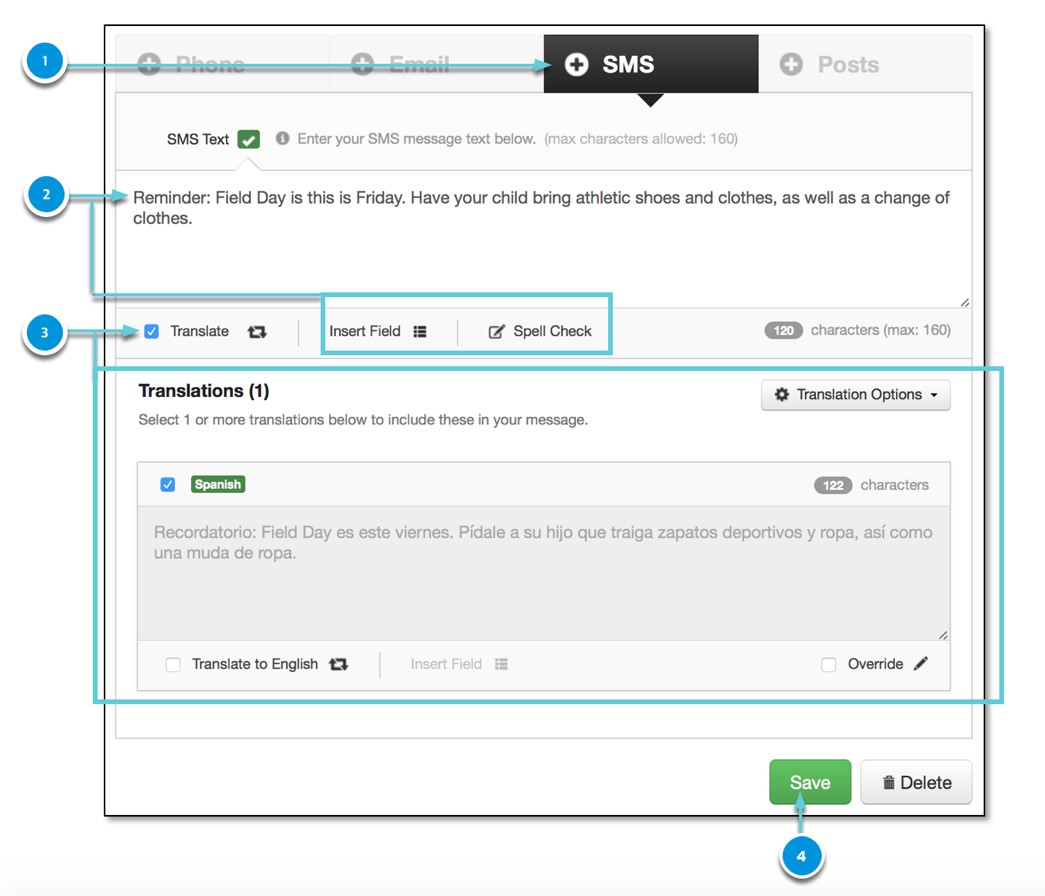The image size is (1045, 896).
Task: Click the retweet icon beside Translate
Action: (257, 332)
